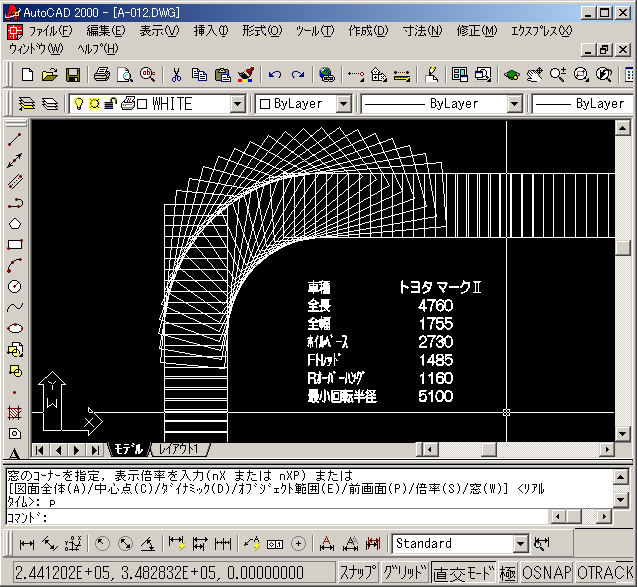Select the Spline draw tool
The height and width of the screenshot is (587, 637).
[x=15, y=307]
